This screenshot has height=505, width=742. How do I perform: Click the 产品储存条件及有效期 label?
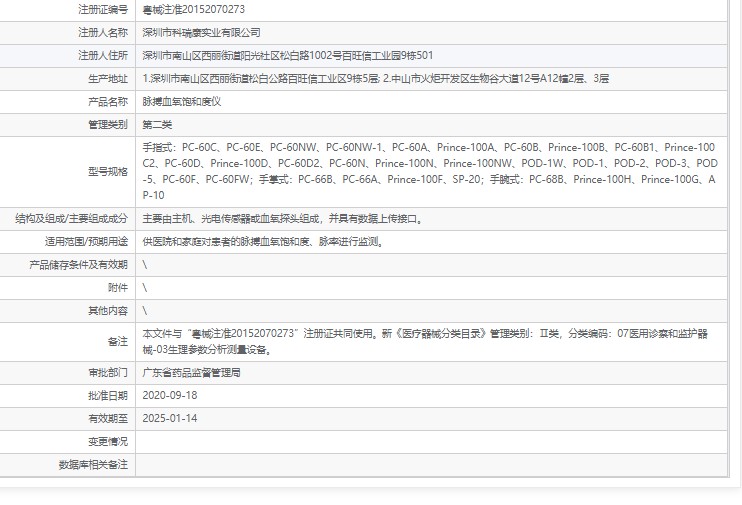(79, 265)
